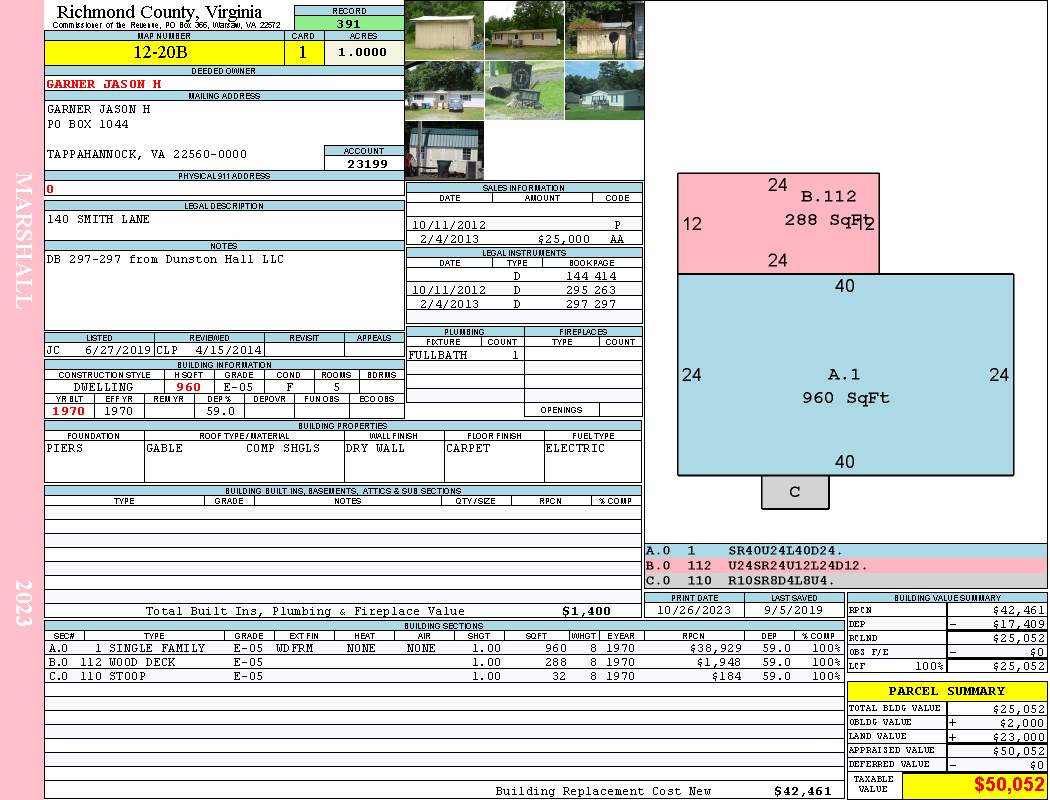Click legal instrument book/page 295 263
This screenshot has height=800, width=1050.
coord(591,290)
